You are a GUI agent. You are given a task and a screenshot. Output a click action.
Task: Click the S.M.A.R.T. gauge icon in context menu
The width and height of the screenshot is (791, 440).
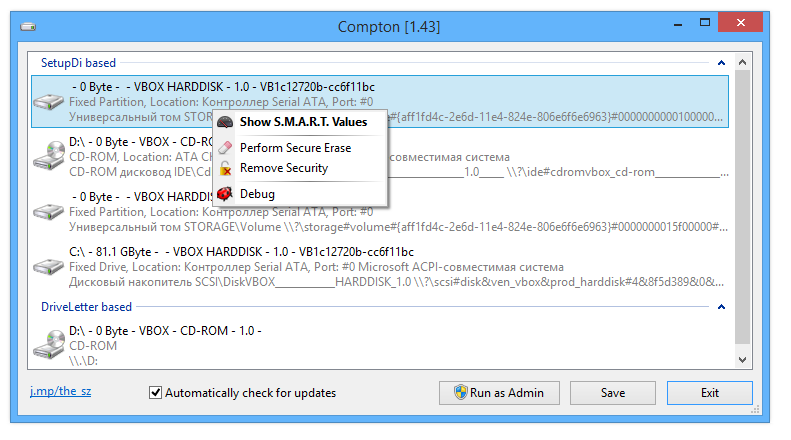225,123
